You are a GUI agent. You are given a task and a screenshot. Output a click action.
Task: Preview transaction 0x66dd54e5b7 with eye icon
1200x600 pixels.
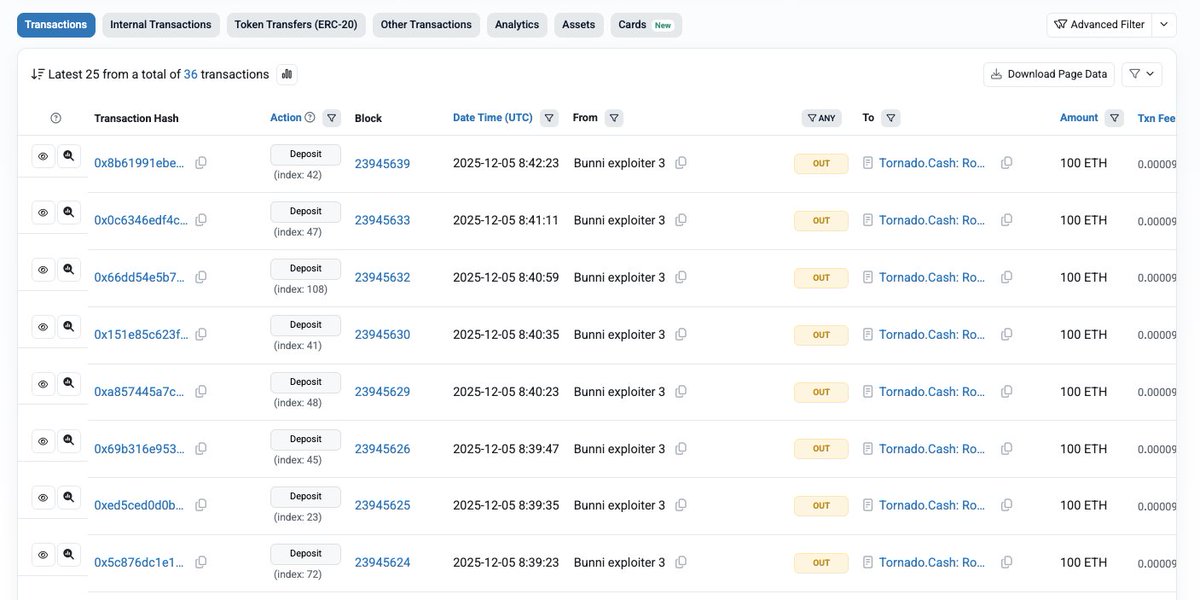[43, 270]
